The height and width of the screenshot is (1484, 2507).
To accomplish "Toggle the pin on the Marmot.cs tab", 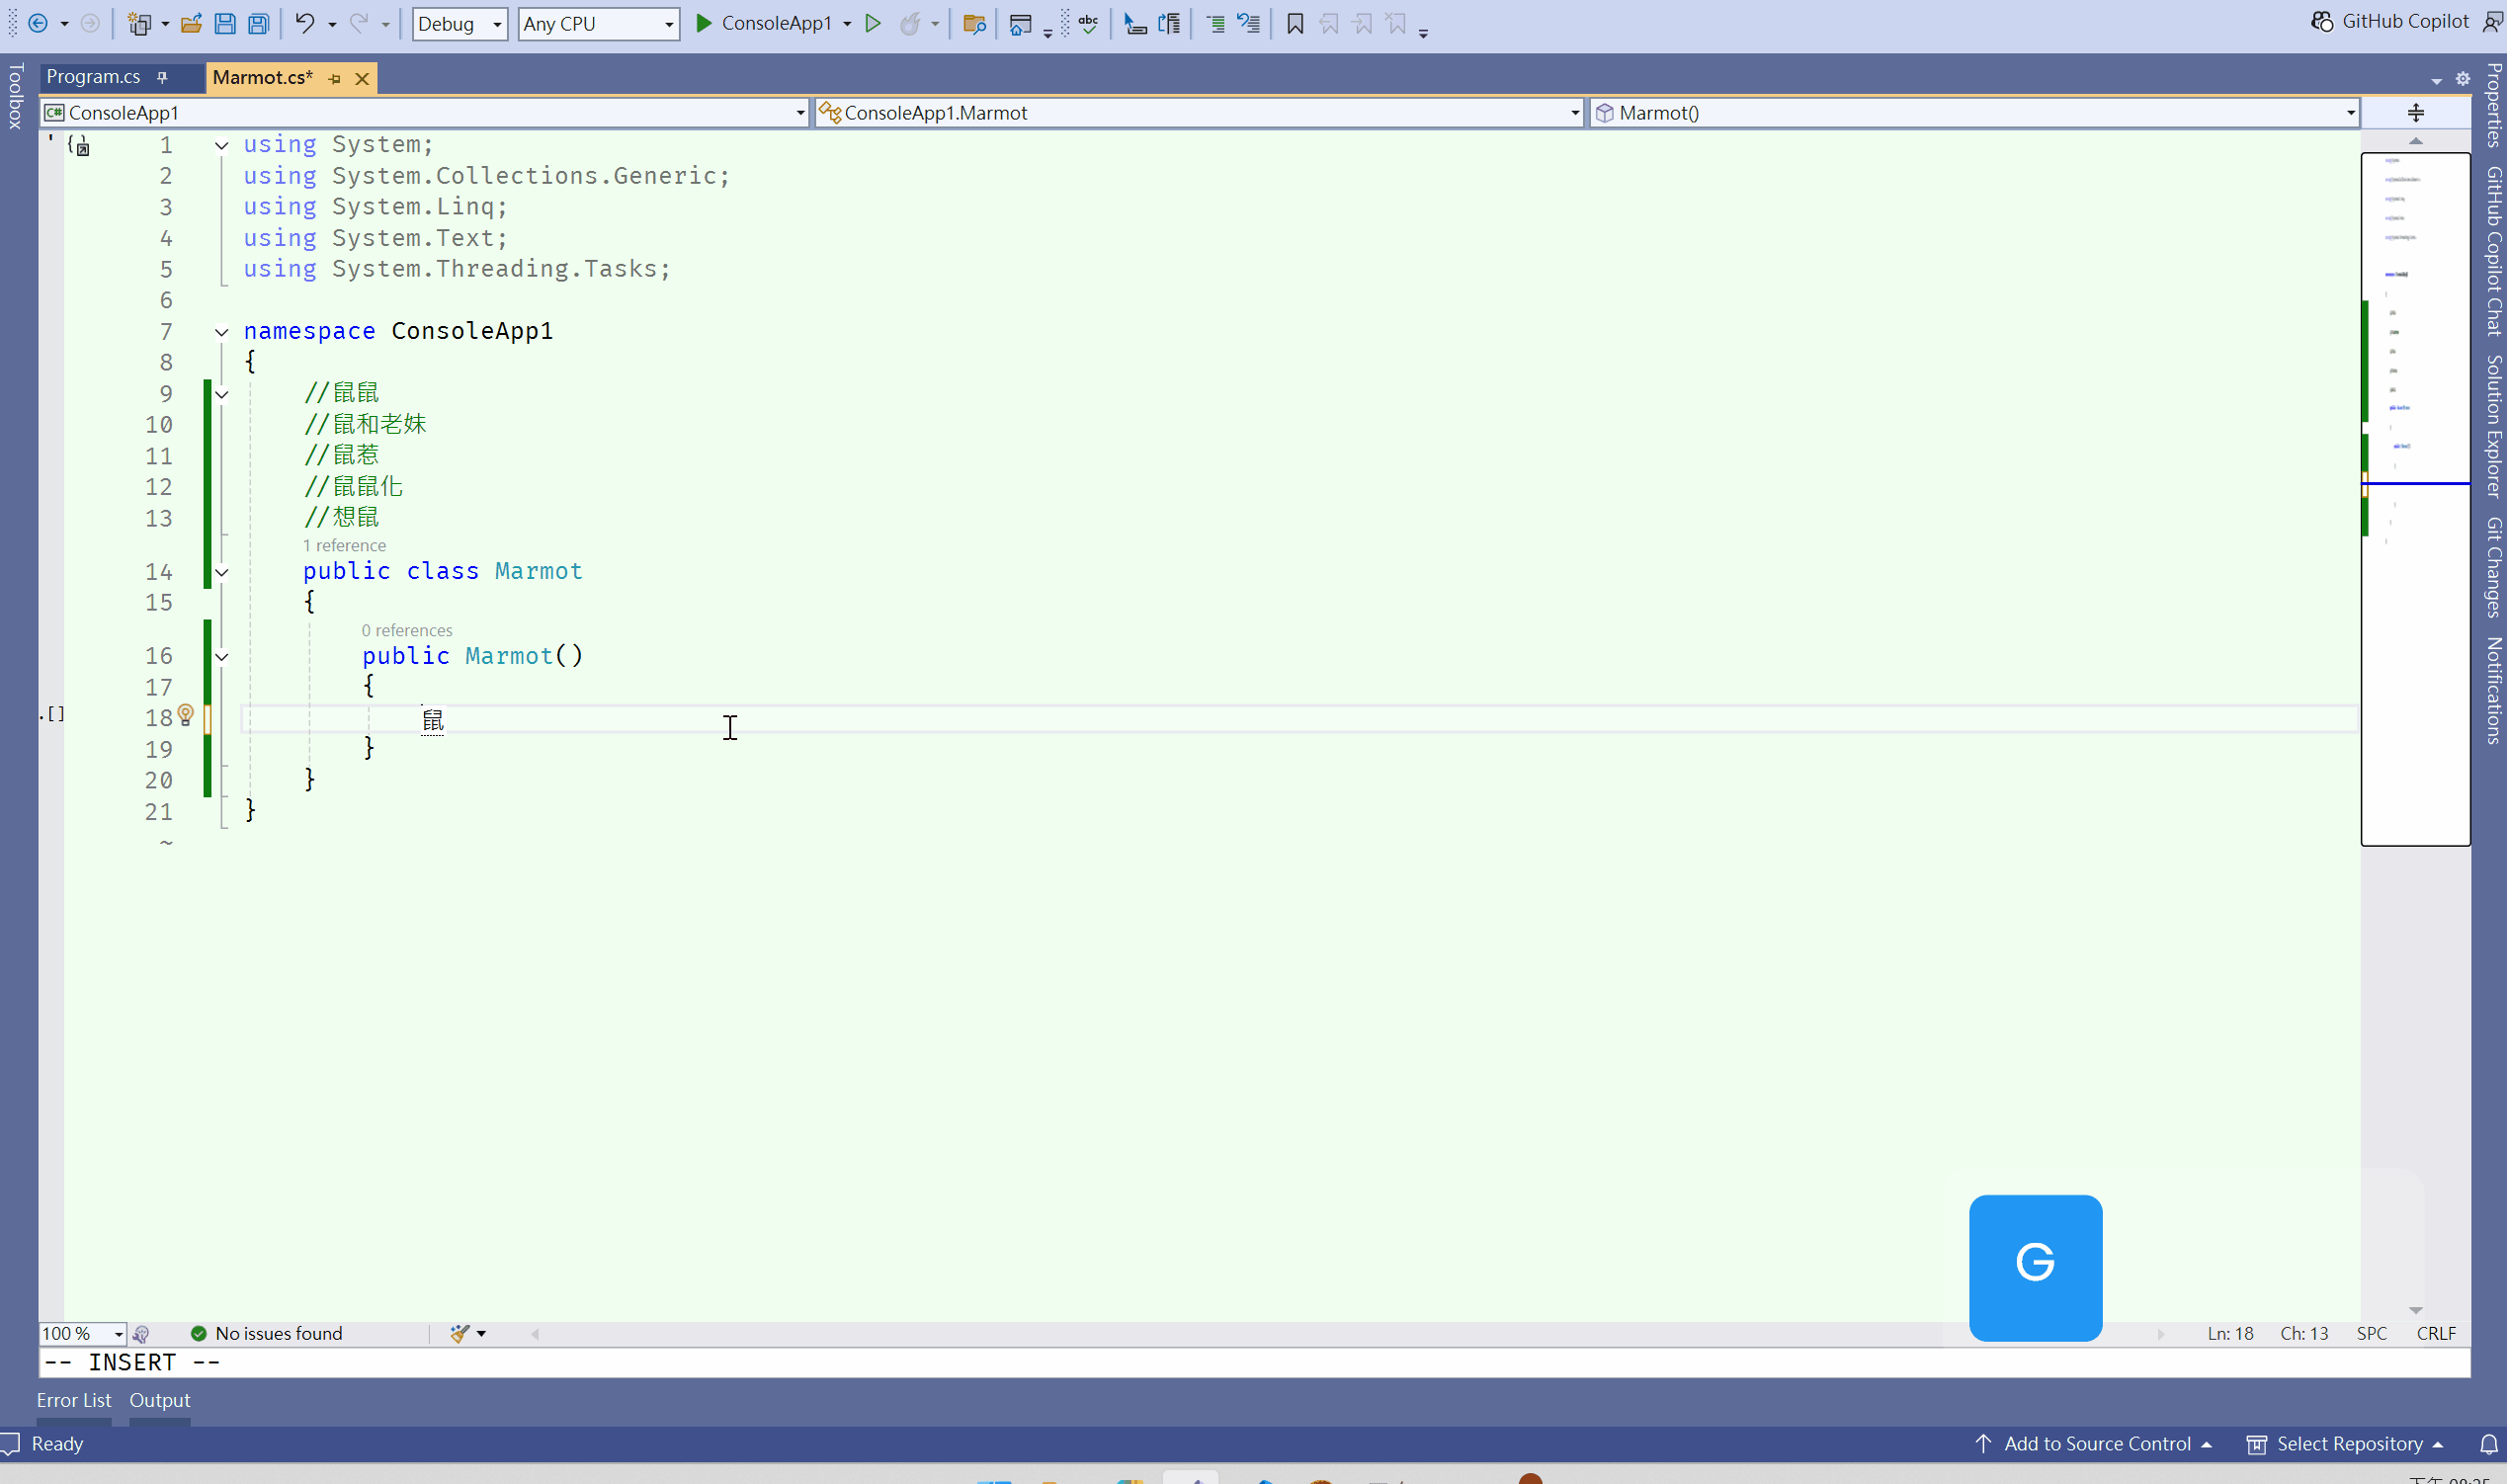I will [335, 78].
